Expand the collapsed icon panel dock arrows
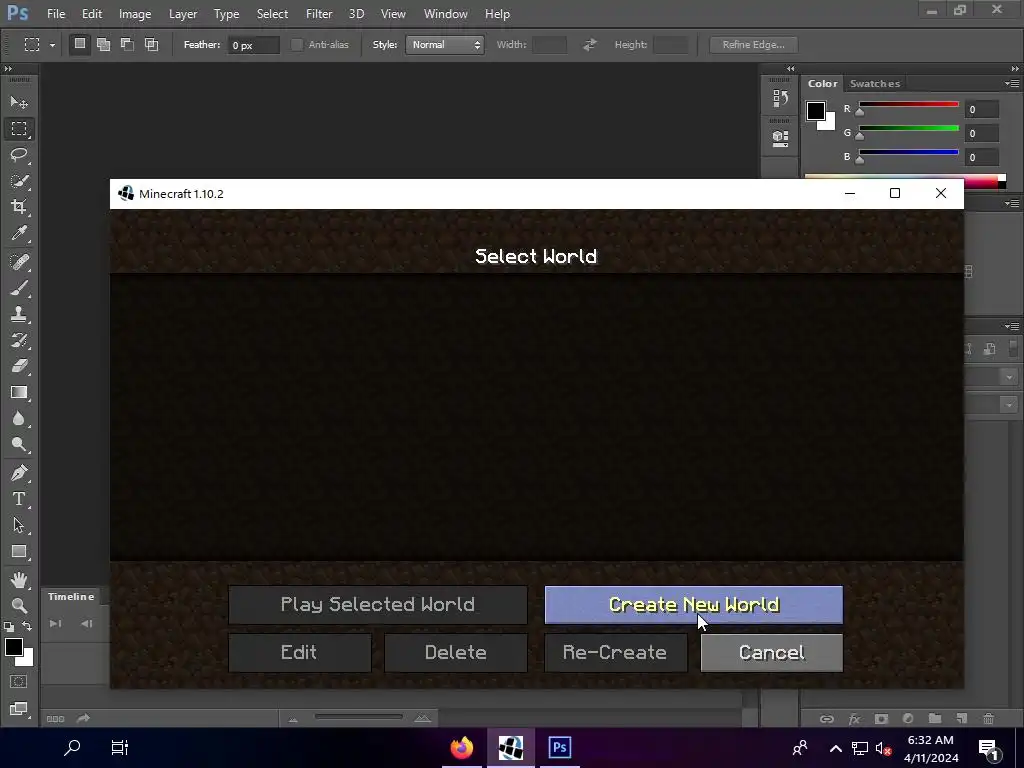Image resolution: width=1024 pixels, height=768 pixels. pyautogui.click(x=791, y=69)
